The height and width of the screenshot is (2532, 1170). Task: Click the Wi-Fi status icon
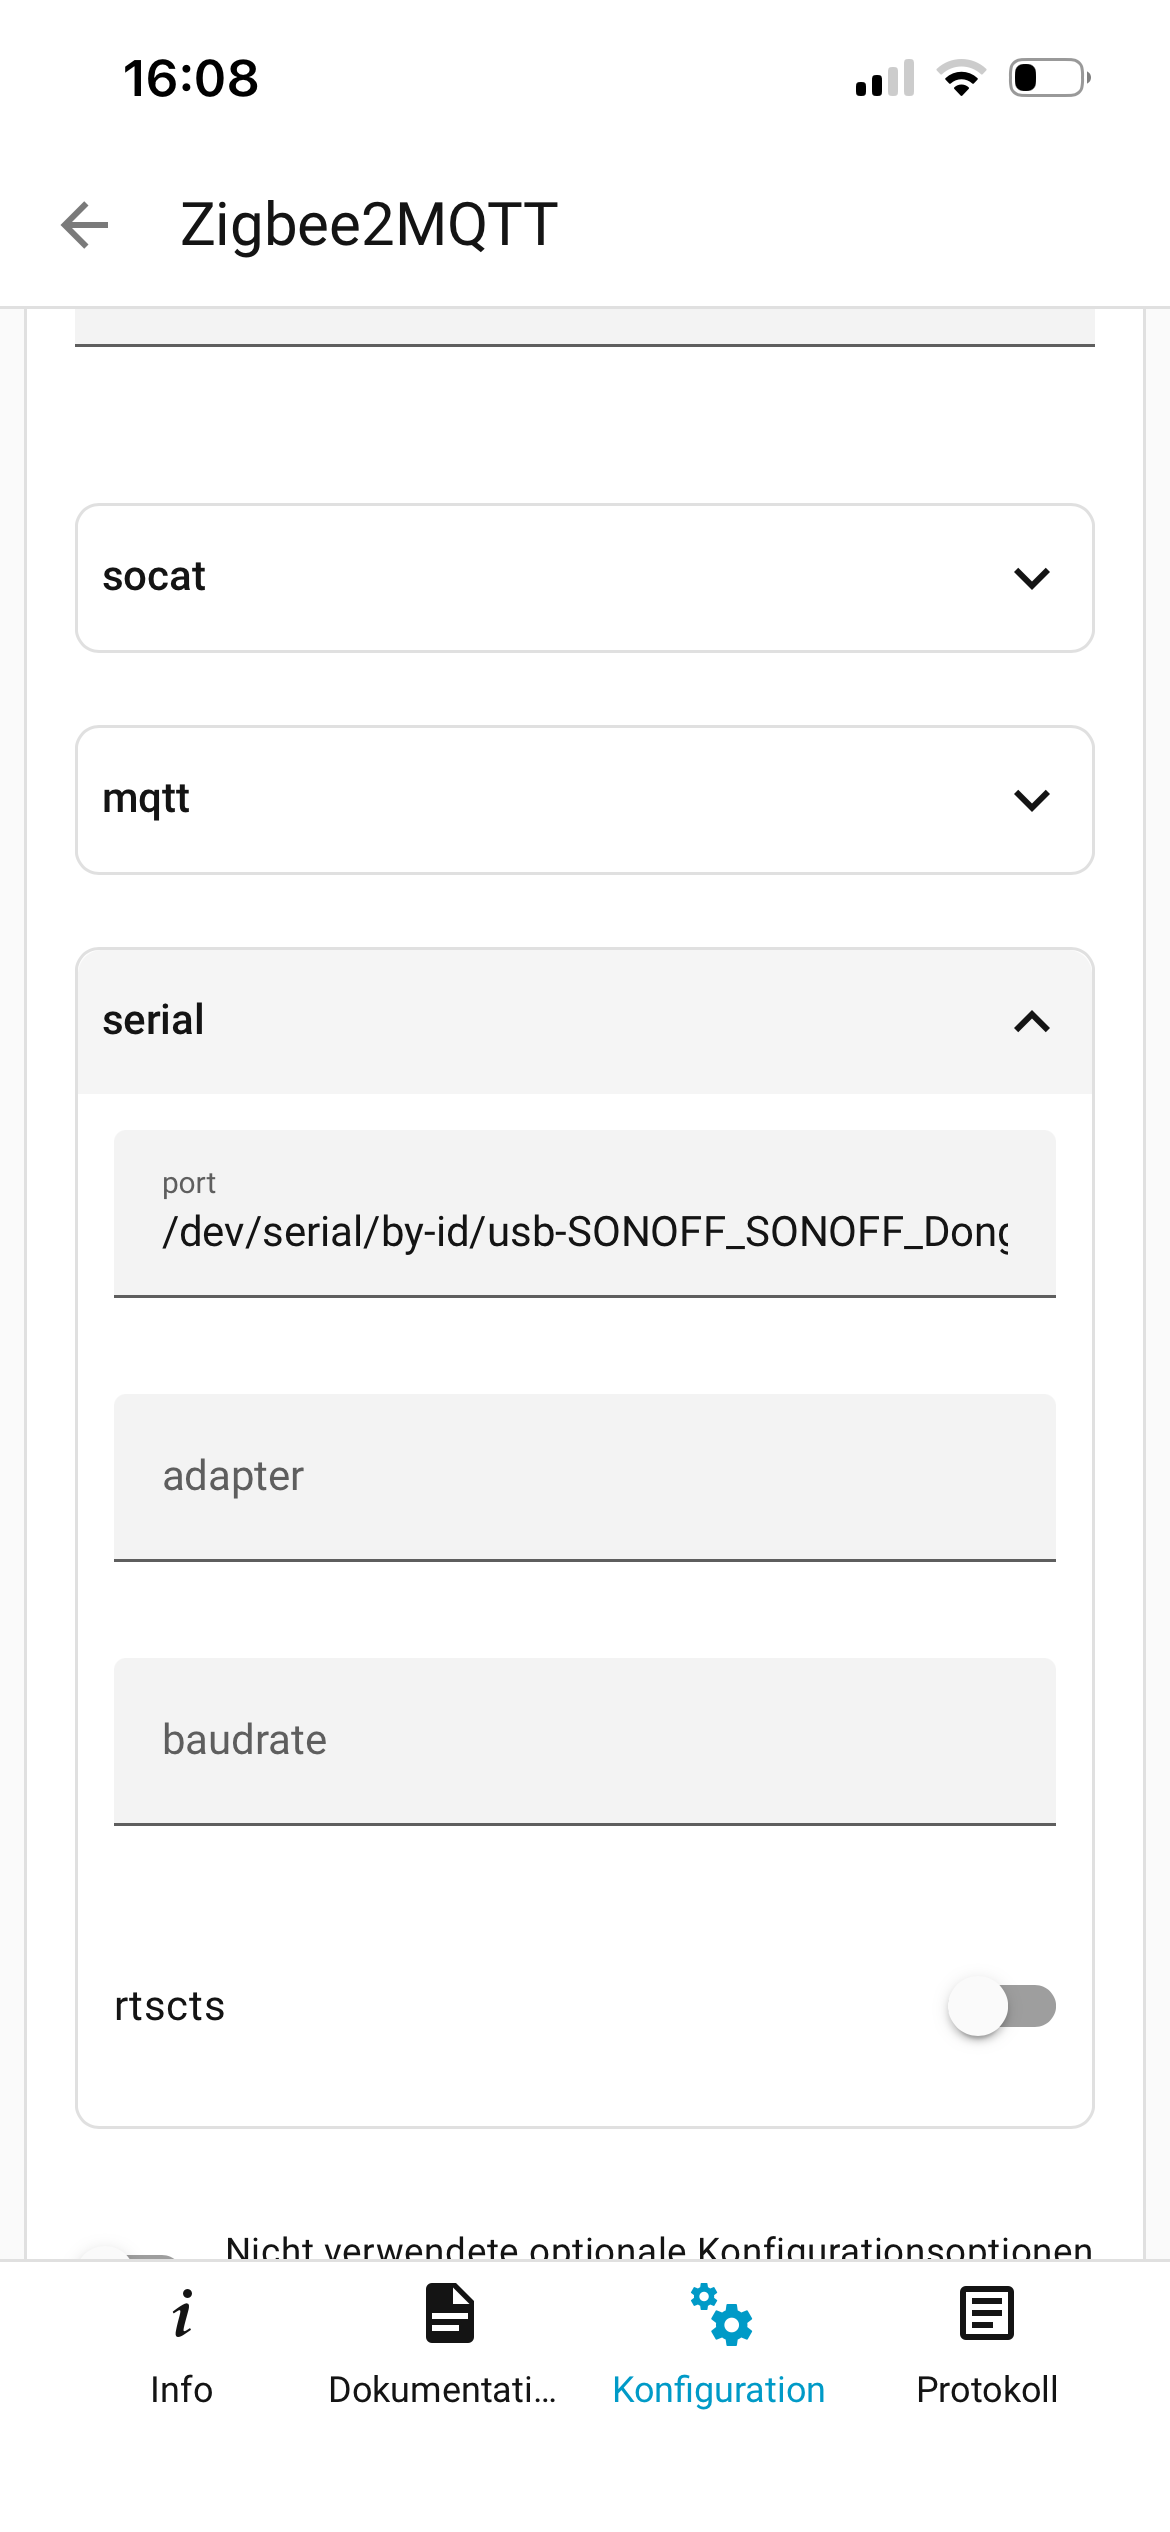[961, 78]
